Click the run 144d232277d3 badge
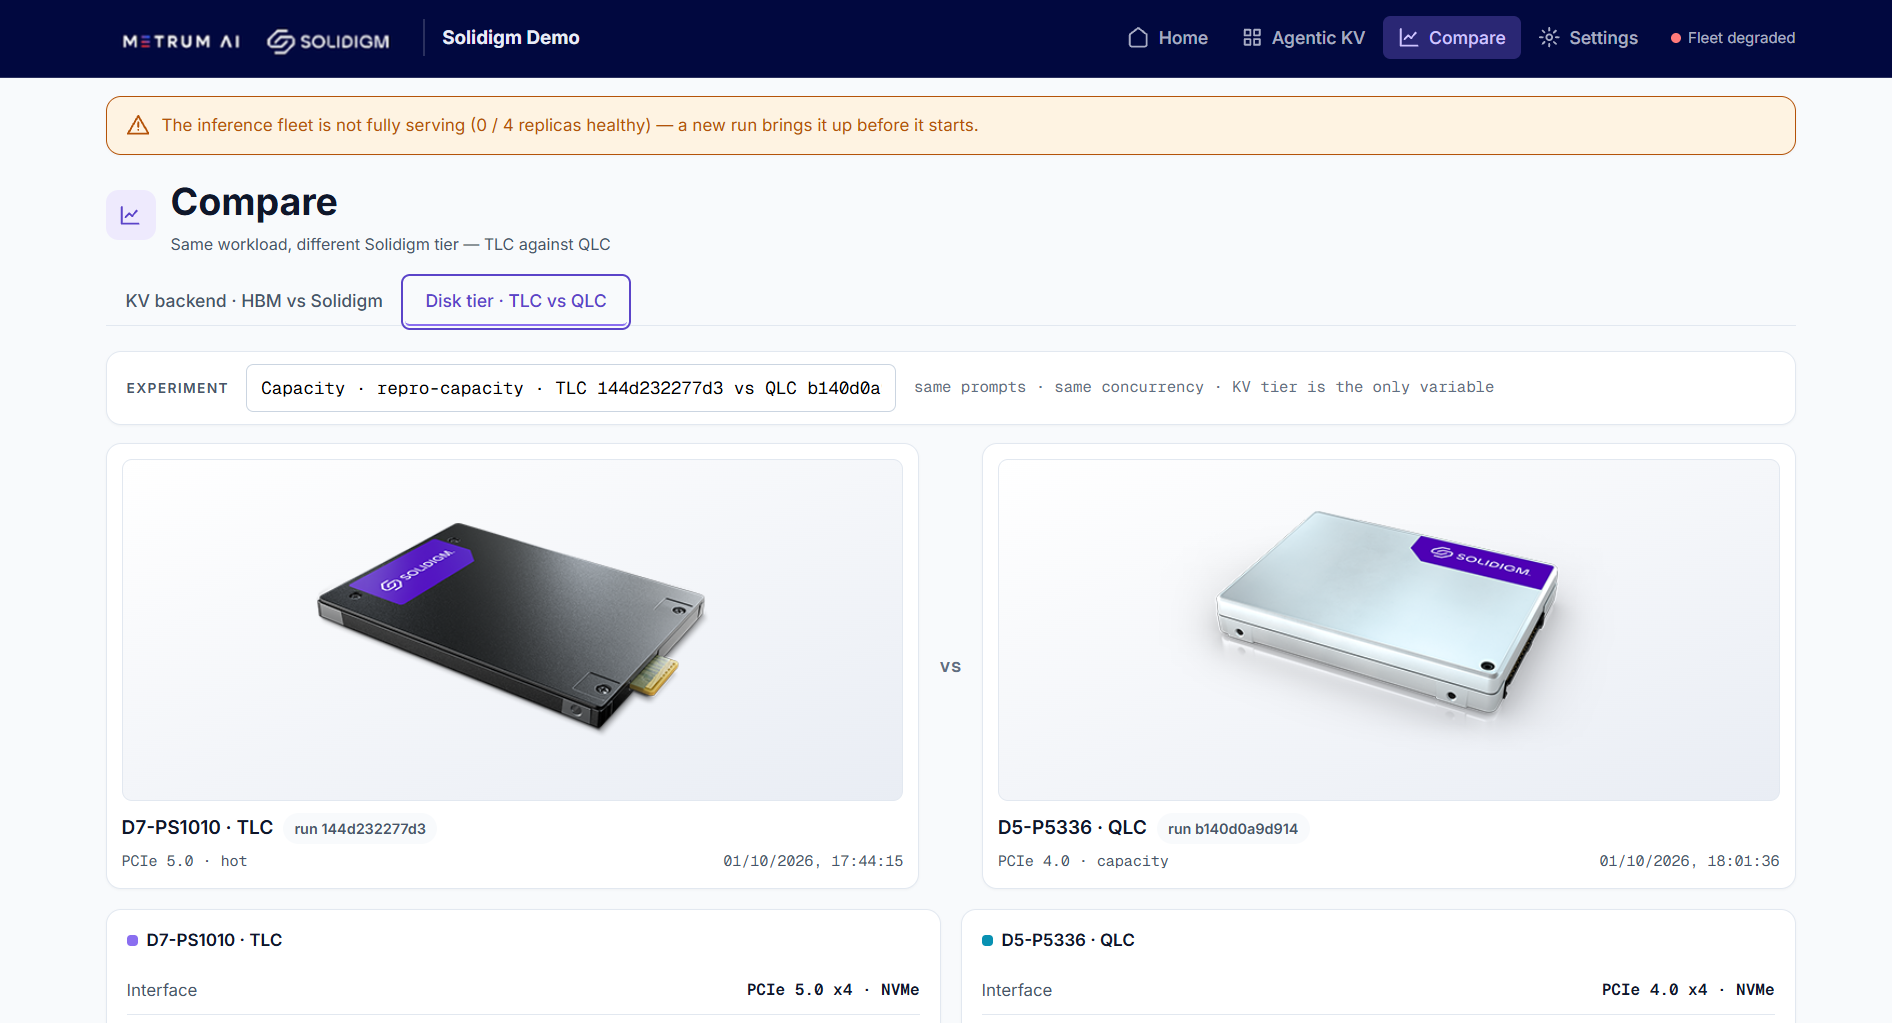This screenshot has width=1892, height=1023. point(360,829)
